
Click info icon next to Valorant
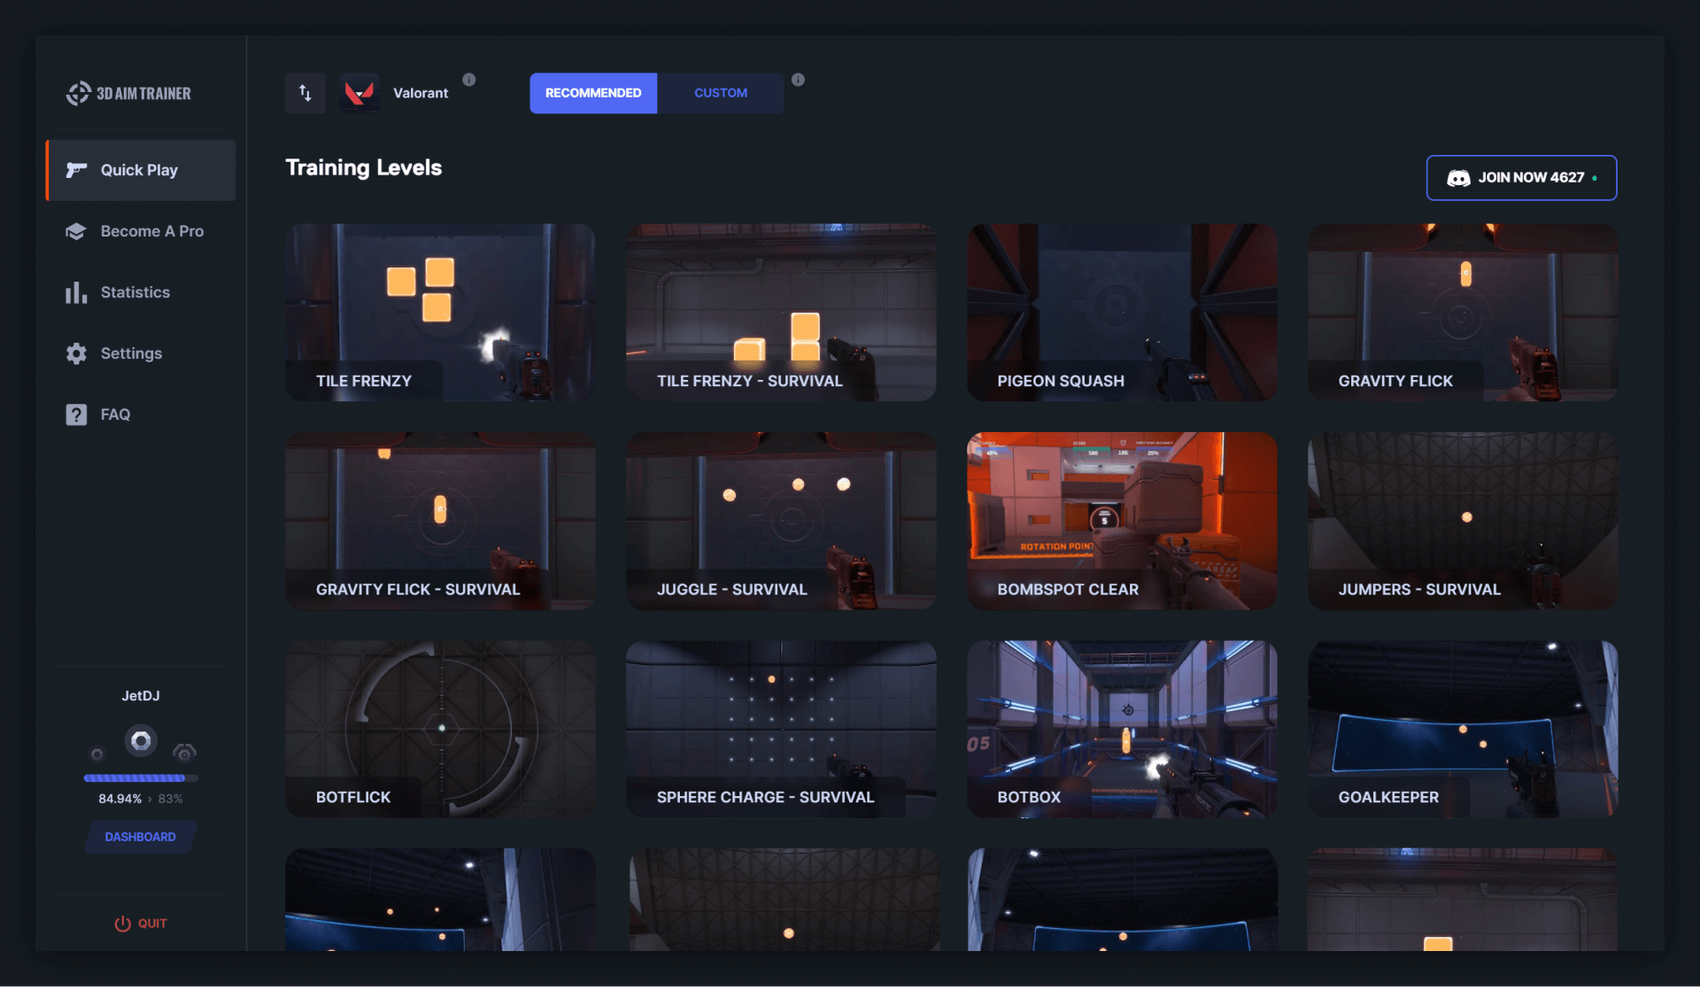[469, 80]
